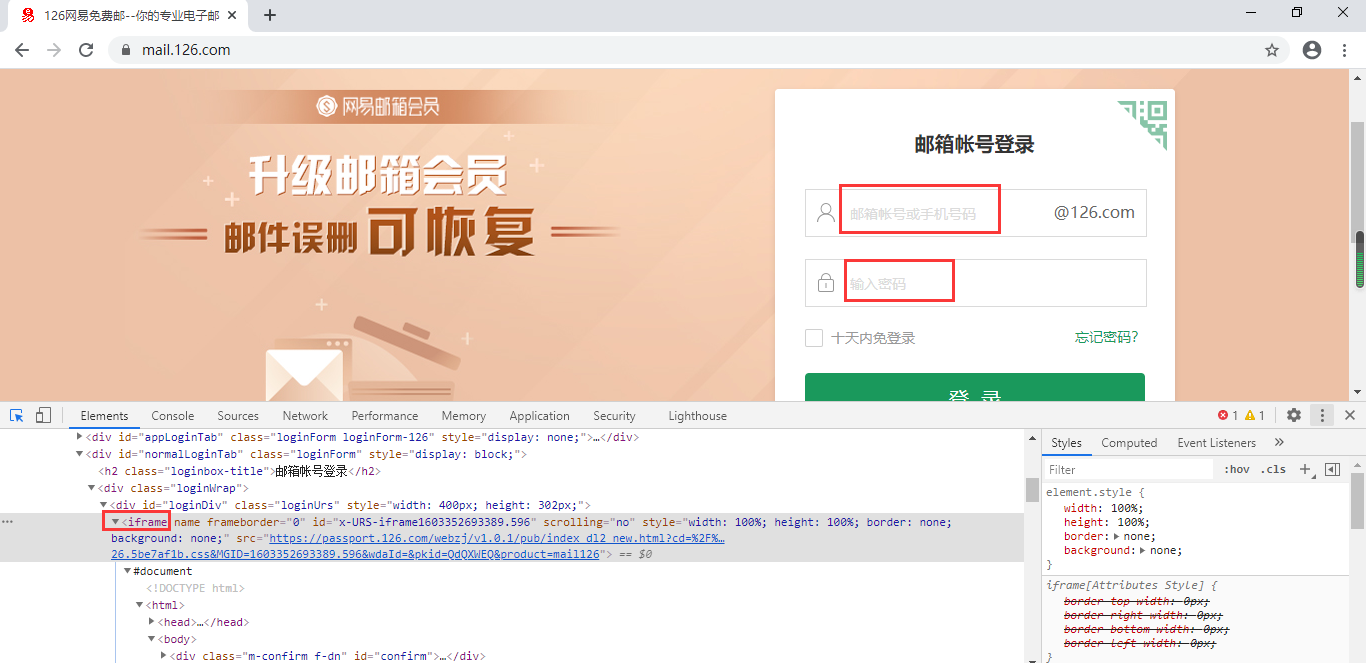Open the Chrome profile avatar icon
The image size is (1366, 663).
(1312, 50)
